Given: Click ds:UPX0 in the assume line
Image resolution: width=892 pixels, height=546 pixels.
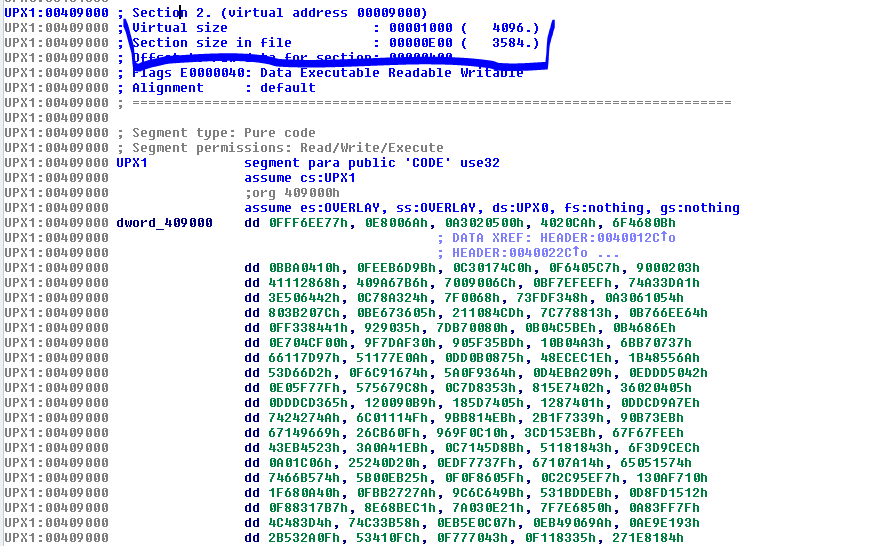Looking at the screenshot, I should 558,208.
